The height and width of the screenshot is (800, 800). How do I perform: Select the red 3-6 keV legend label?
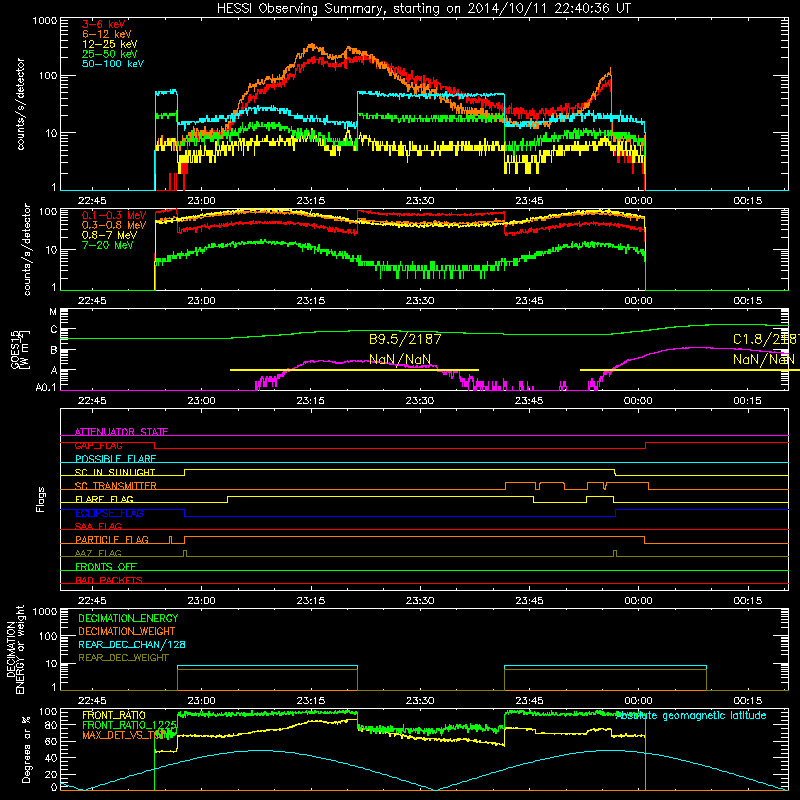click(x=104, y=24)
